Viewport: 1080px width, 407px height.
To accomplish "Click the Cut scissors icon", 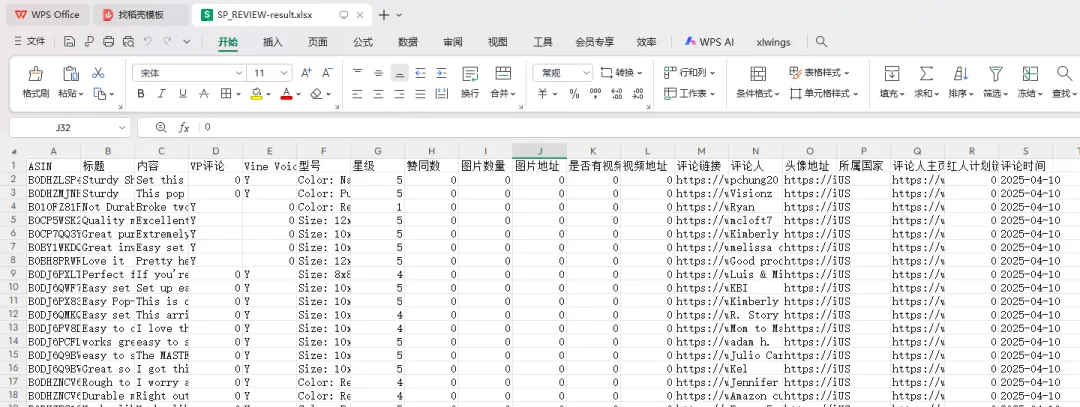I will [x=98, y=73].
